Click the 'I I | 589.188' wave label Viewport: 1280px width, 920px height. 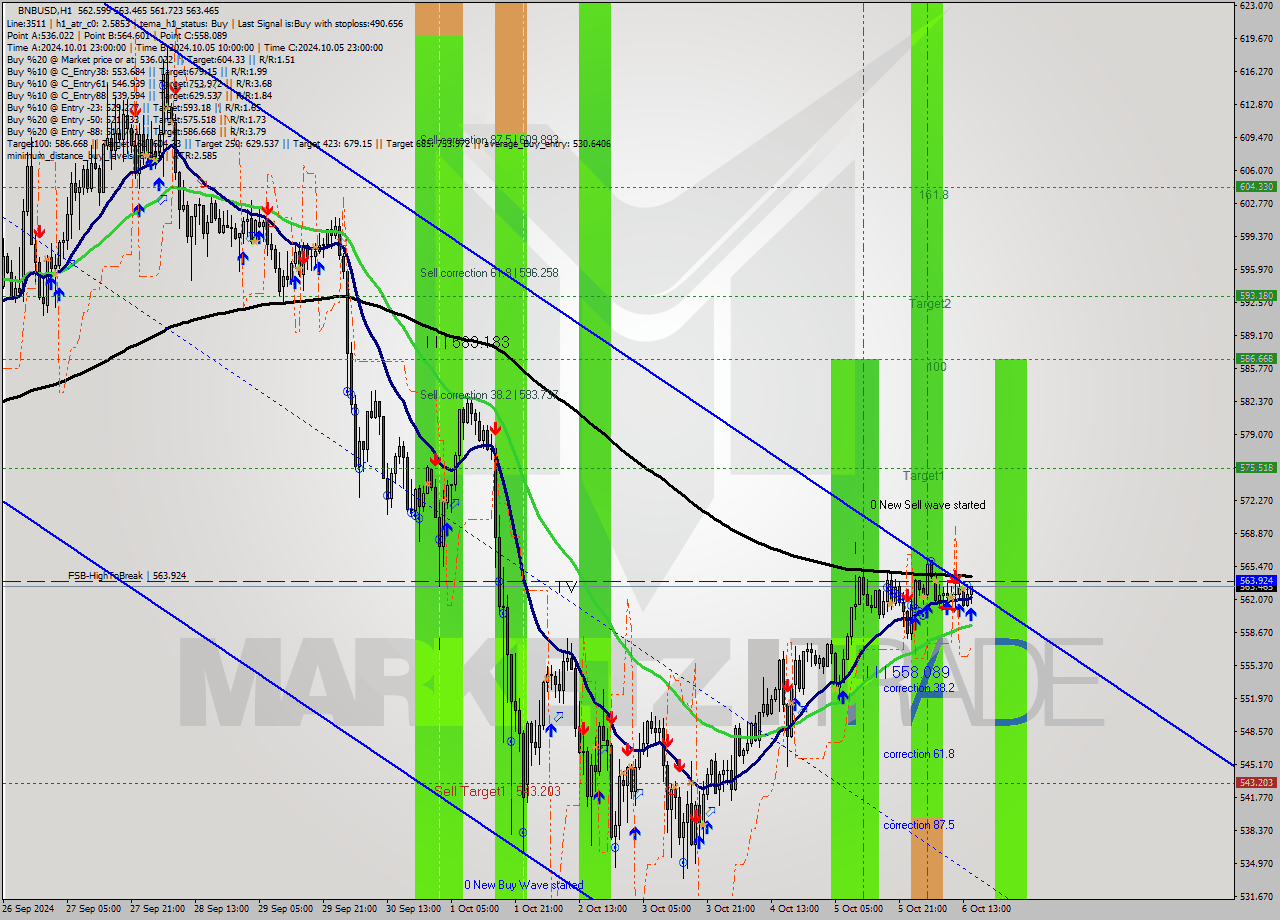pos(468,343)
